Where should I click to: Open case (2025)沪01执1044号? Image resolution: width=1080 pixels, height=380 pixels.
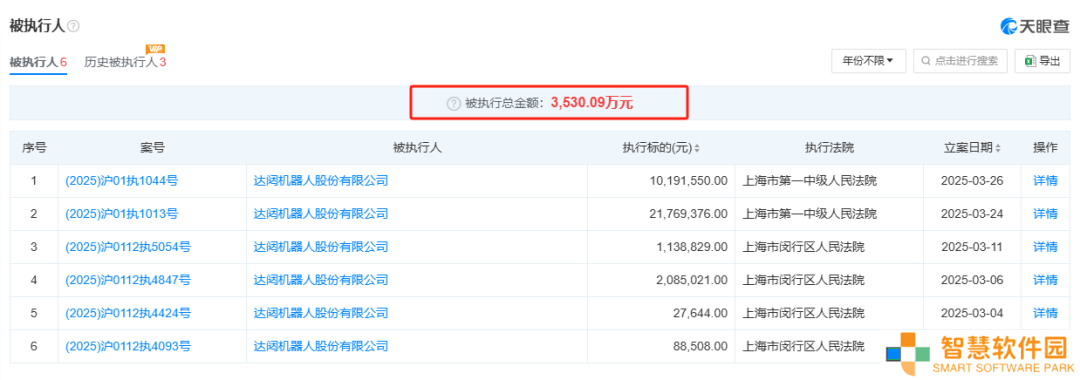pyautogui.click(x=121, y=181)
